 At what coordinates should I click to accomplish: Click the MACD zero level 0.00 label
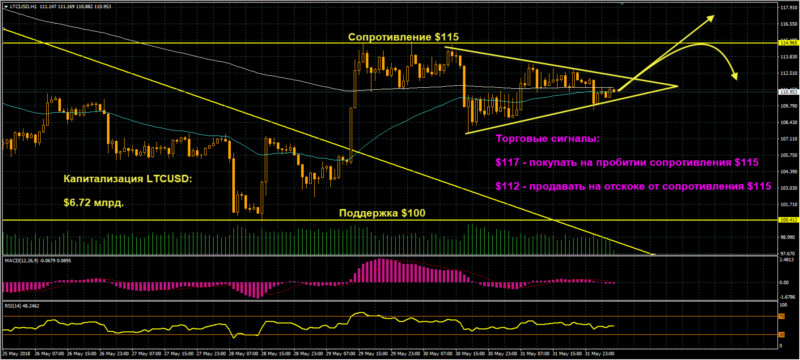tap(785, 281)
